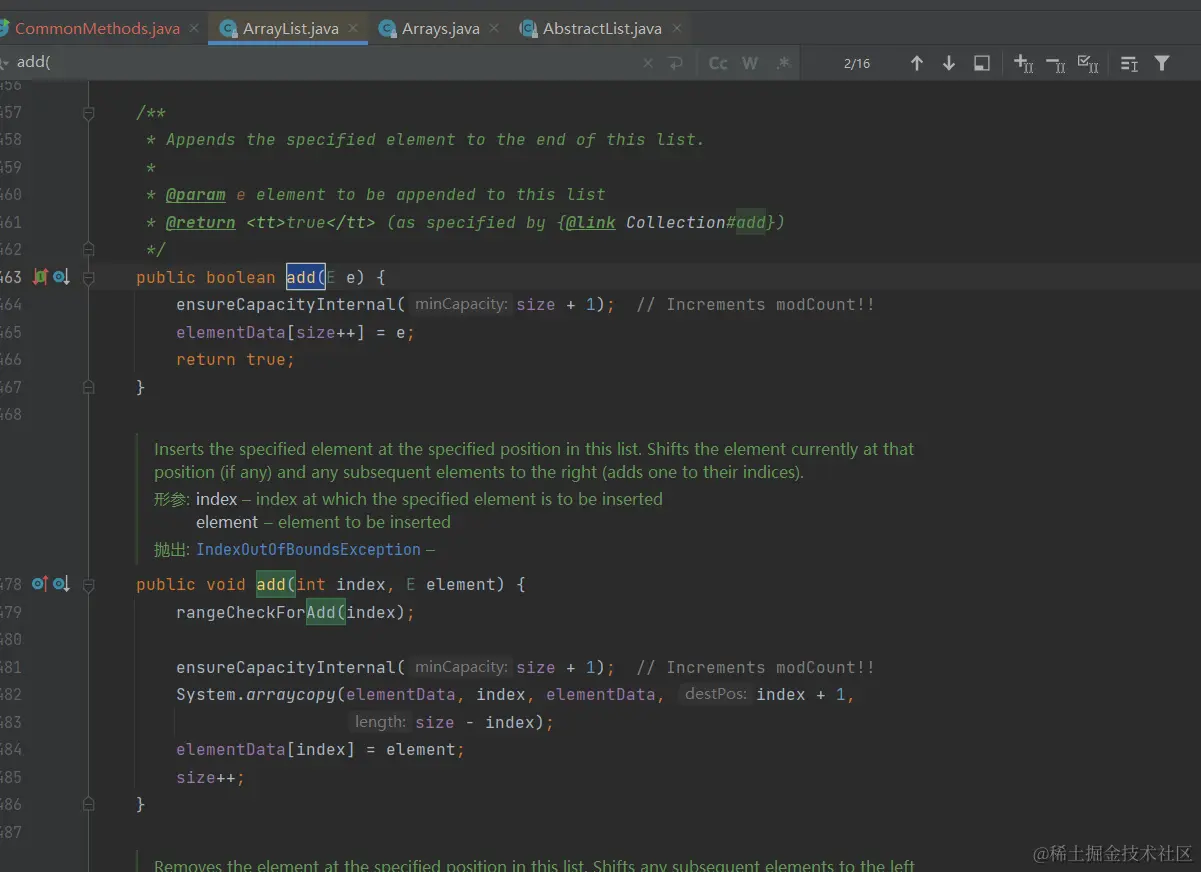Fold the add(E e) method at line 463
This screenshot has width=1201, height=872.
(x=89, y=277)
